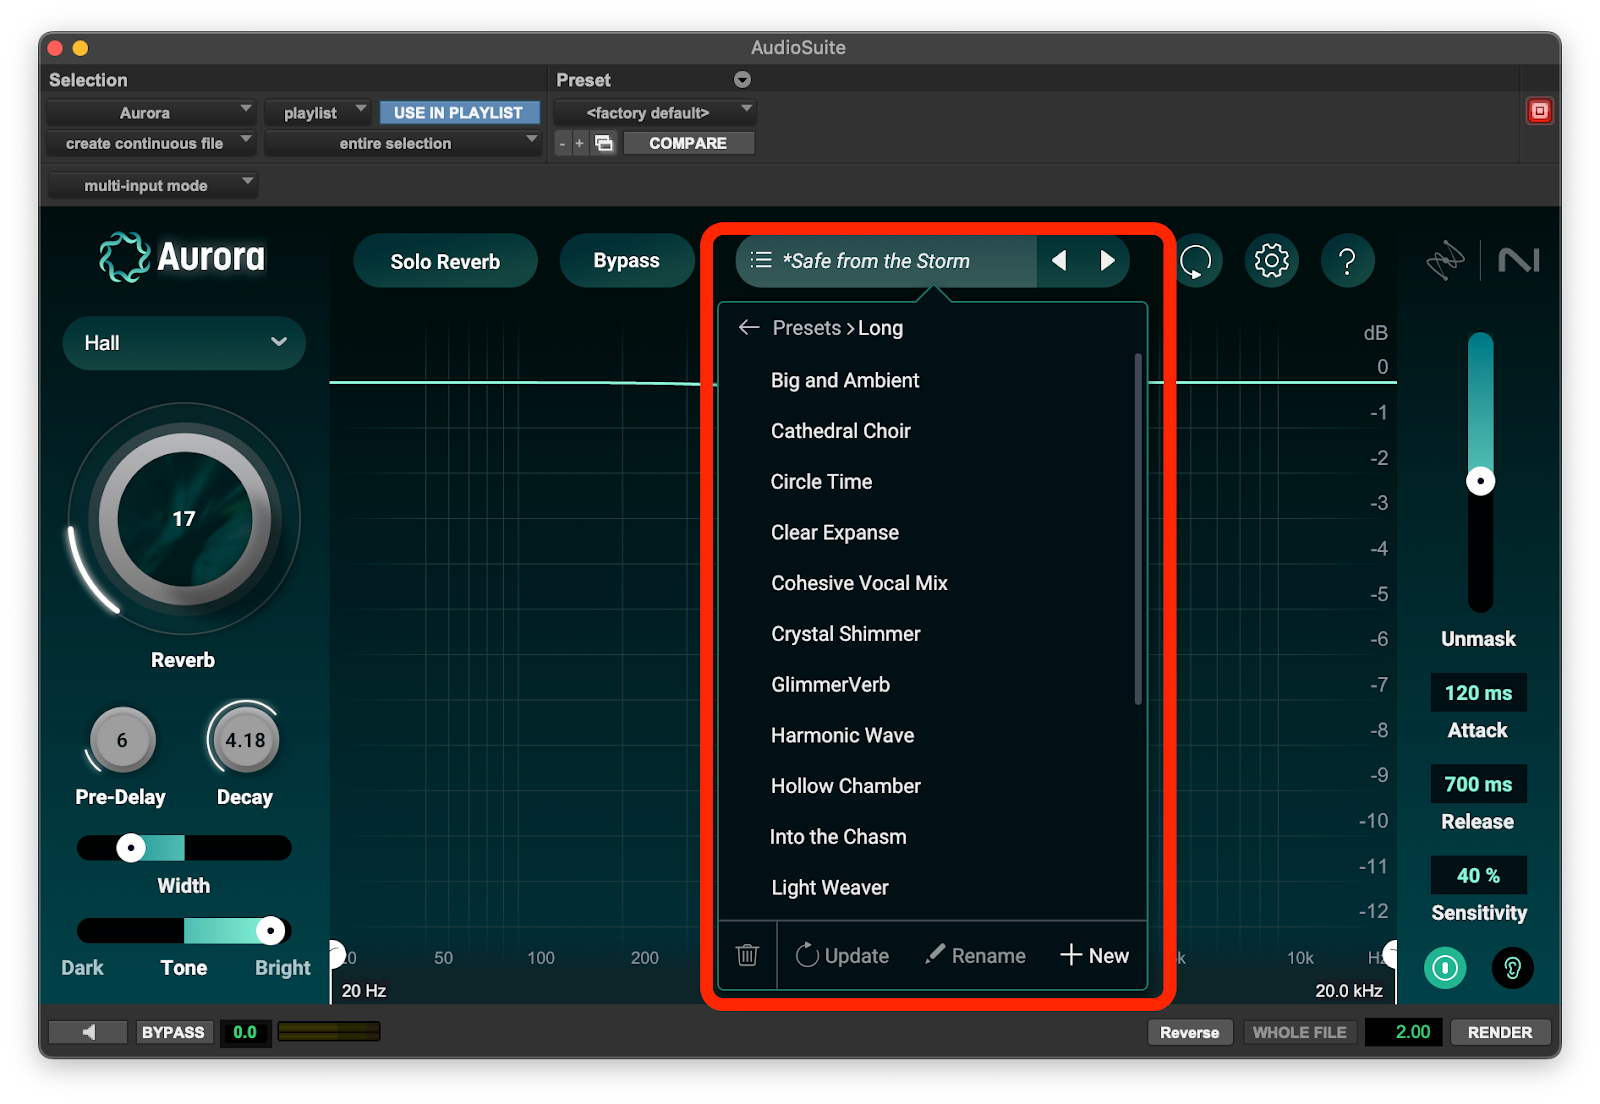Click the Pre-Delay knob

click(x=122, y=740)
